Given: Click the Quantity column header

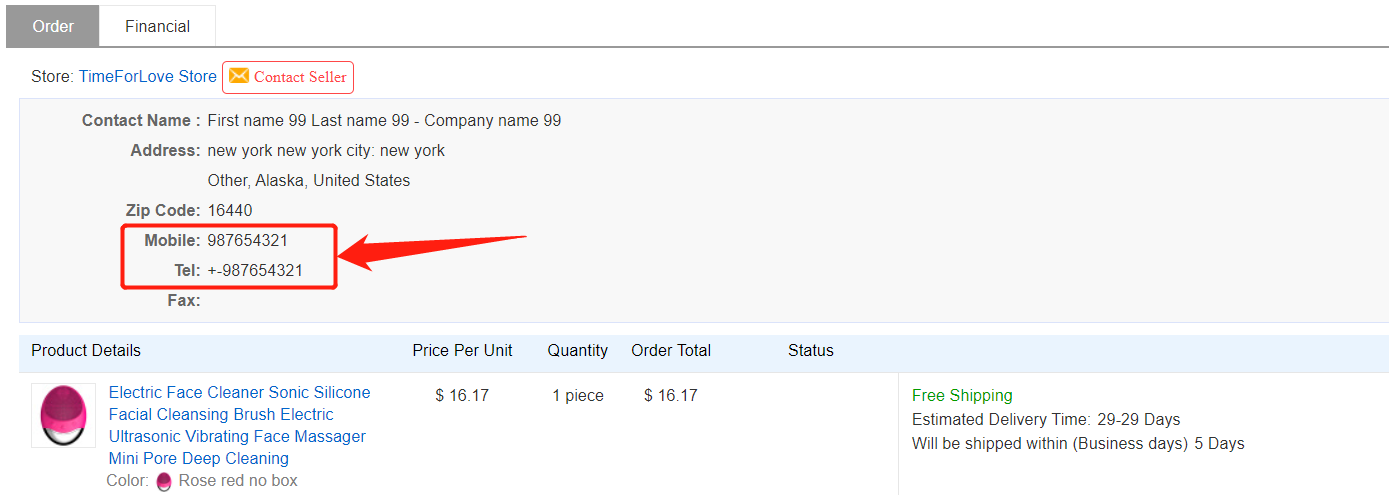Looking at the screenshot, I should 577,350.
